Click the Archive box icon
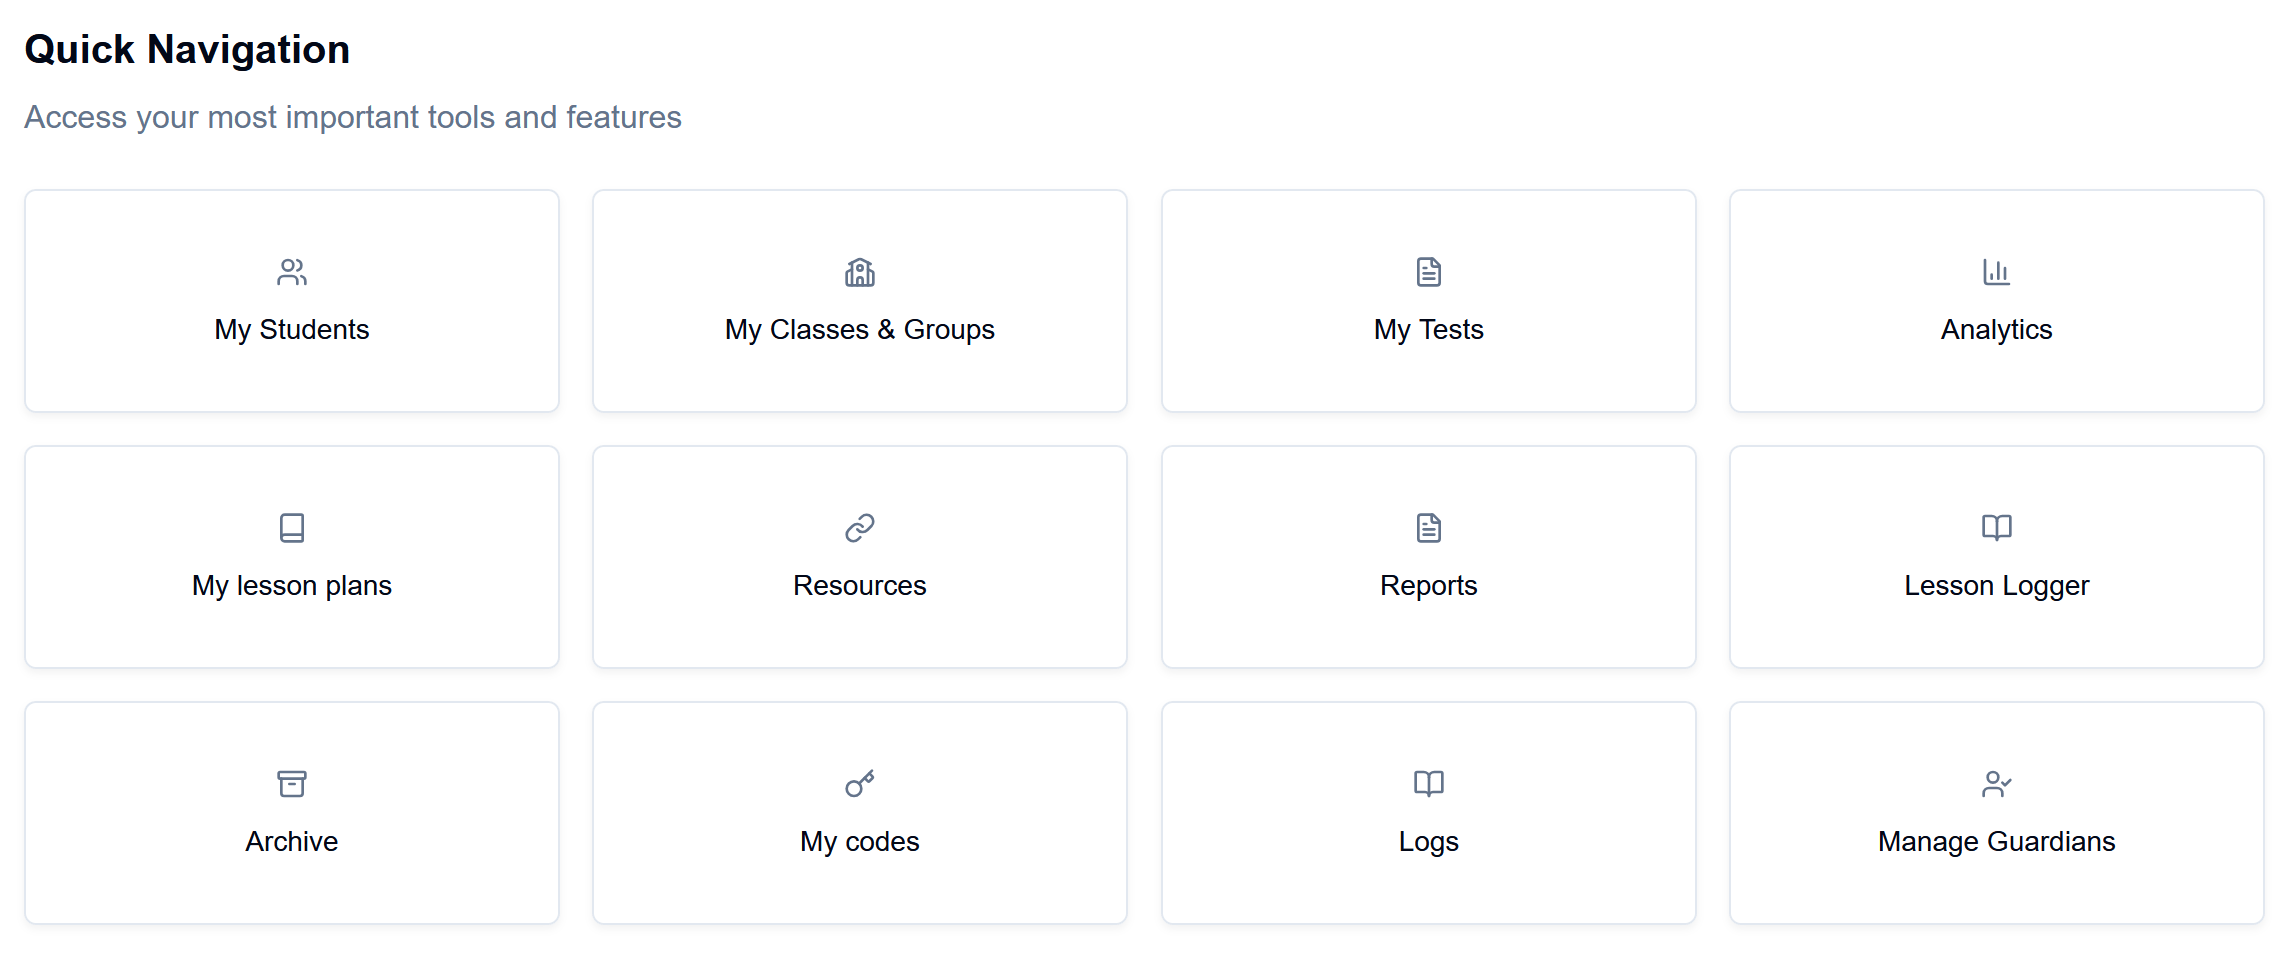The image size is (2290, 970). coord(292,784)
